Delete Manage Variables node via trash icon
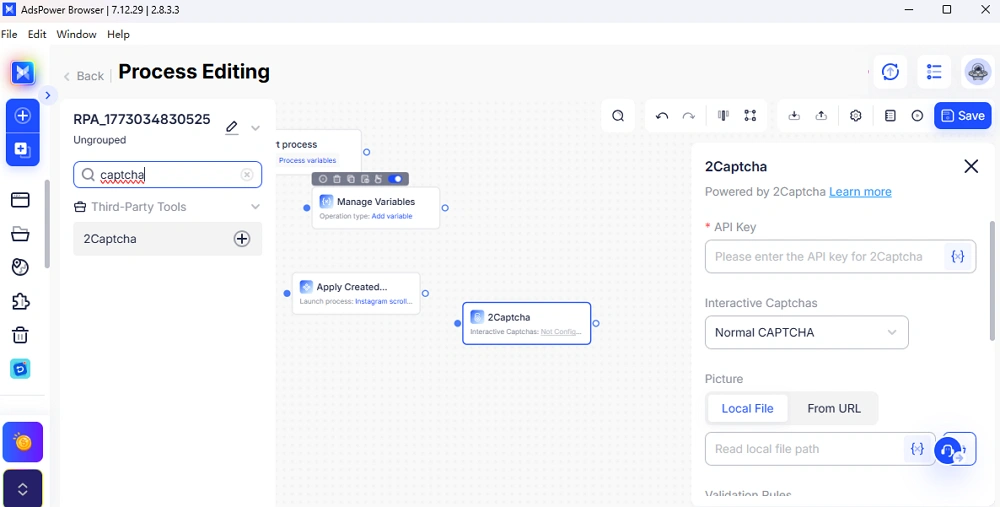The image size is (1000, 507). click(337, 179)
